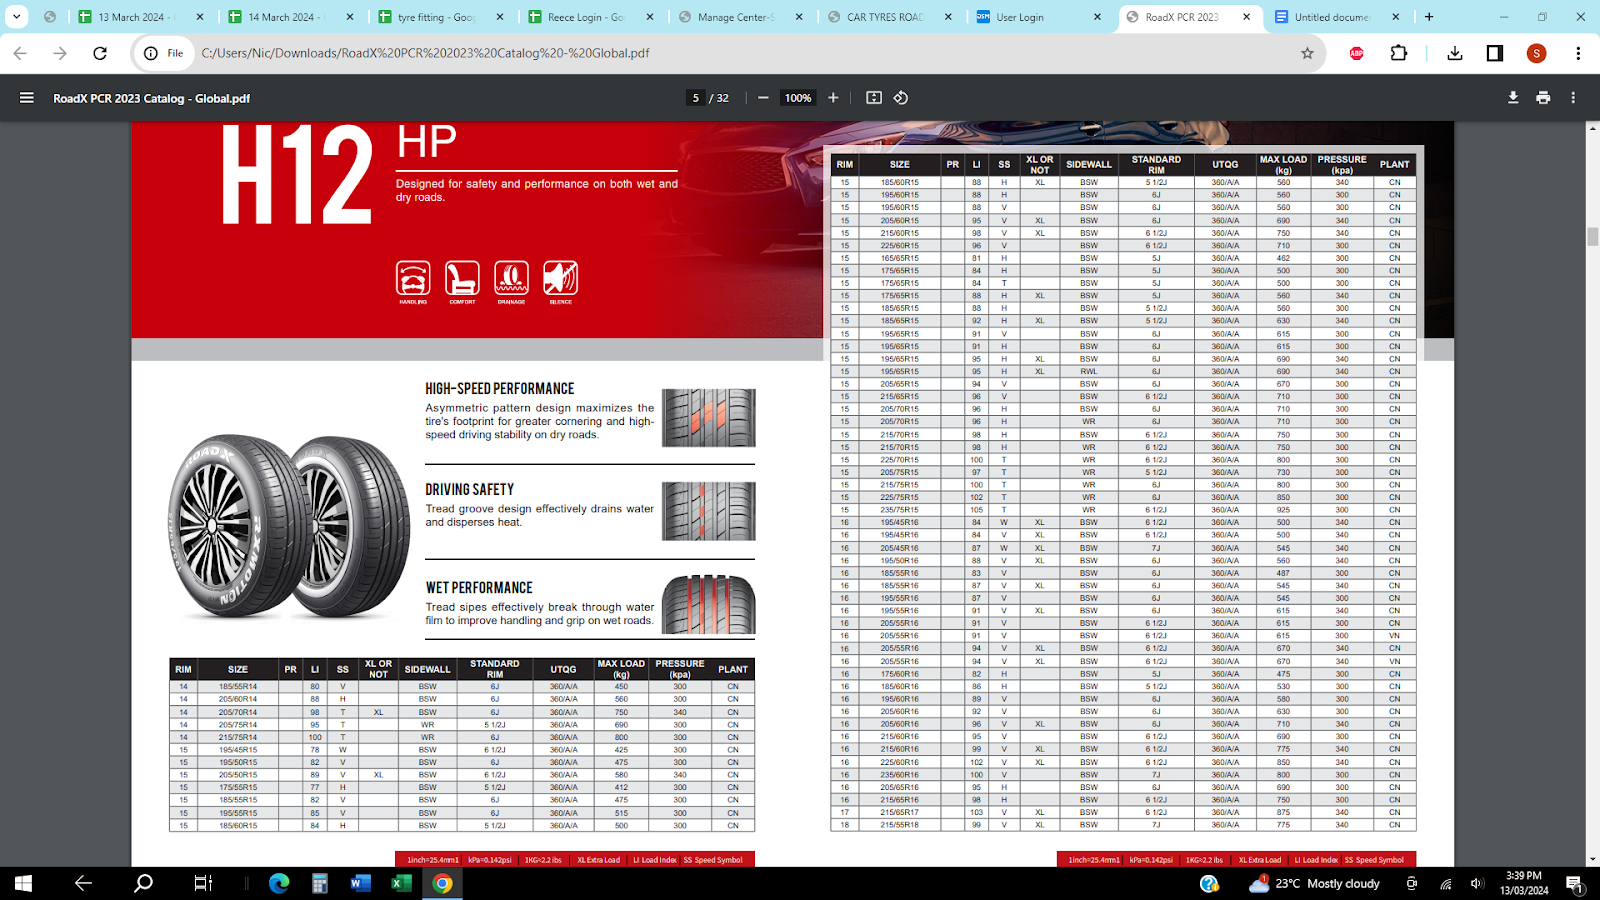Click the page number input field
Viewport: 1600px width, 900px height.
pyautogui.click(x=696, y=98)
